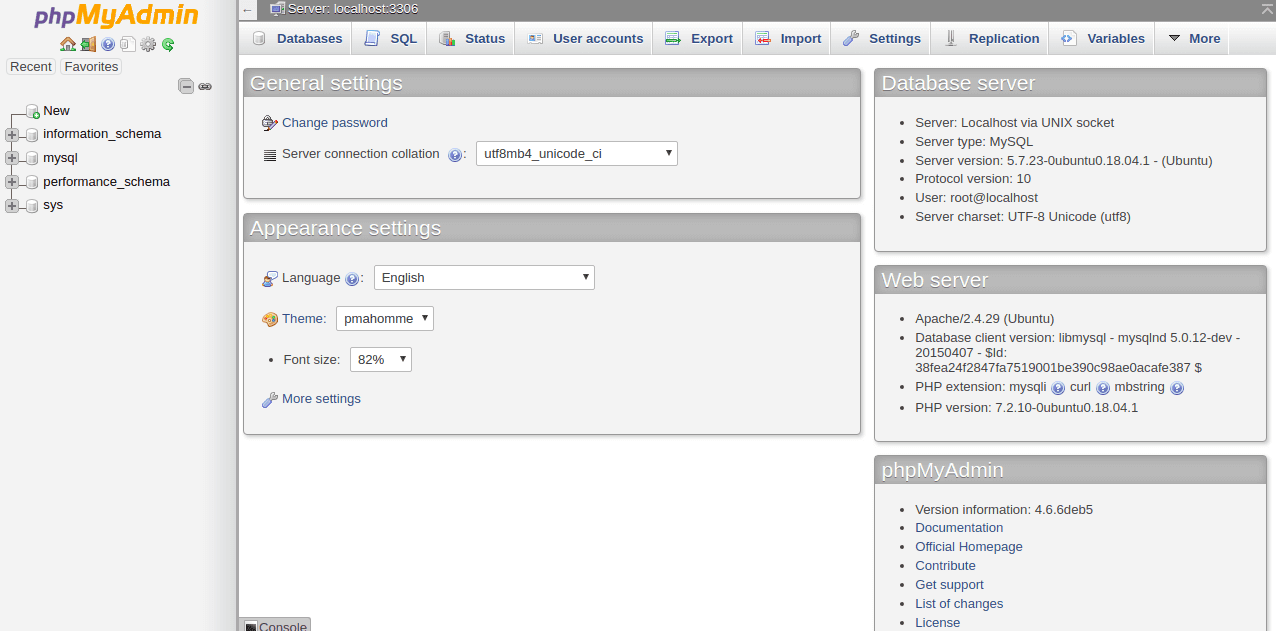Switch to the SQL tab

click(390, 39)
